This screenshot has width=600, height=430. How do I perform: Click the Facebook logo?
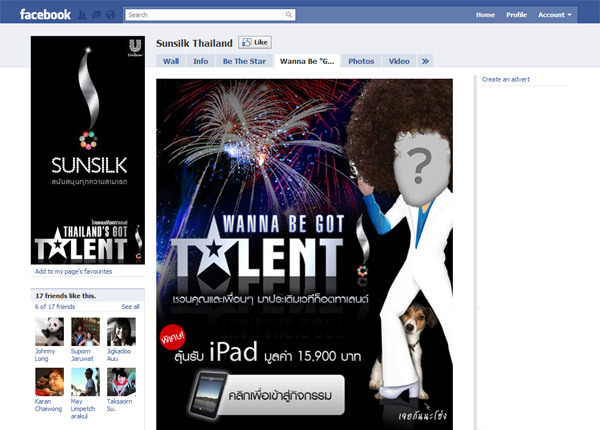tap(45, 15)
